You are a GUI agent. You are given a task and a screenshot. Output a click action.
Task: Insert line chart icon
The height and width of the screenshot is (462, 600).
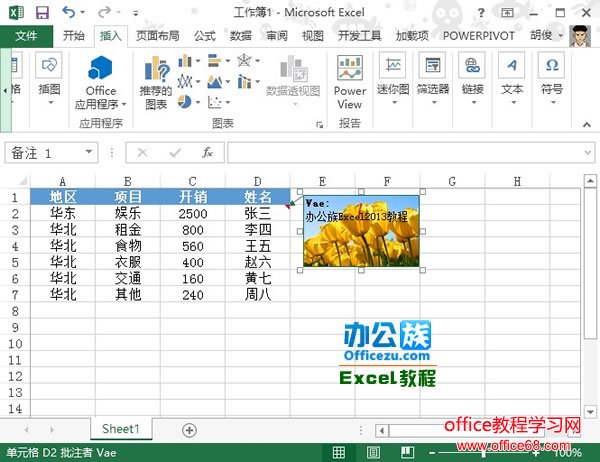point(185,81)
